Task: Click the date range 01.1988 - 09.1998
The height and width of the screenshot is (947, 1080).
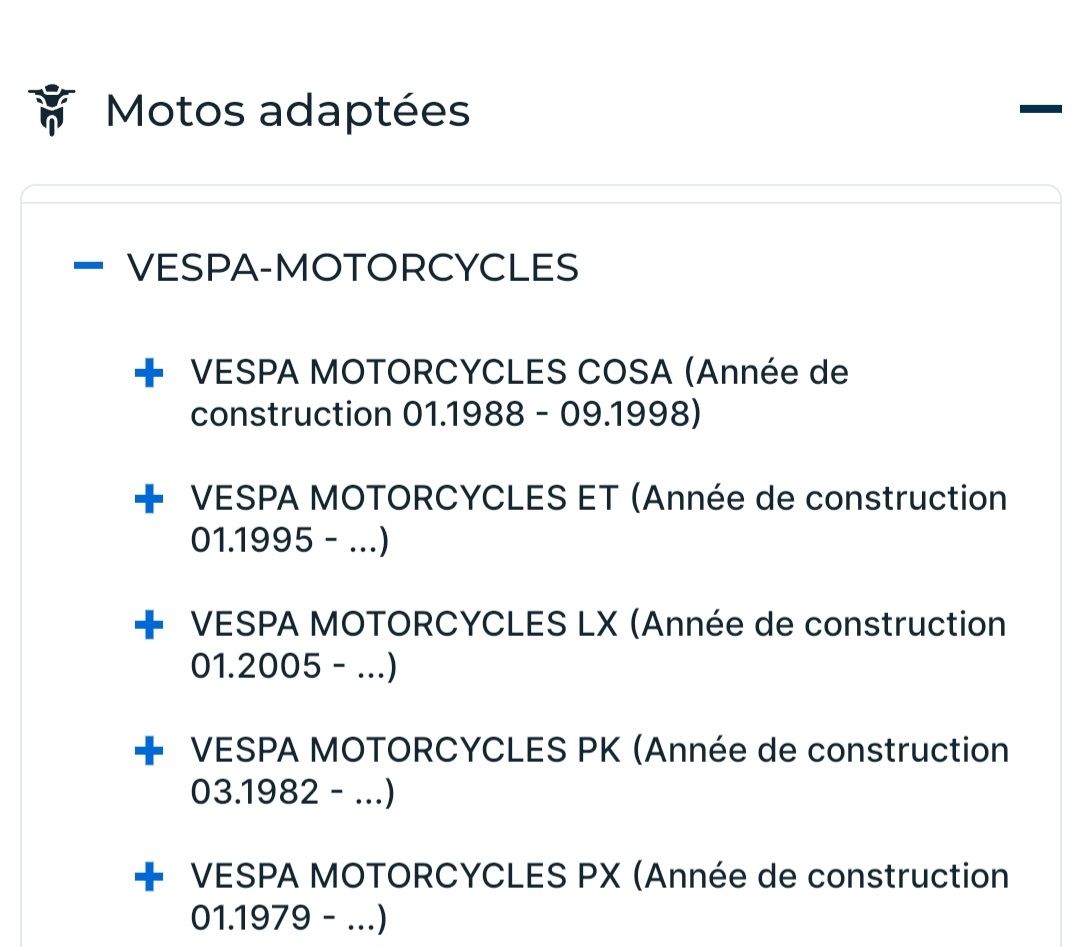Action: [x=547, y=414]
